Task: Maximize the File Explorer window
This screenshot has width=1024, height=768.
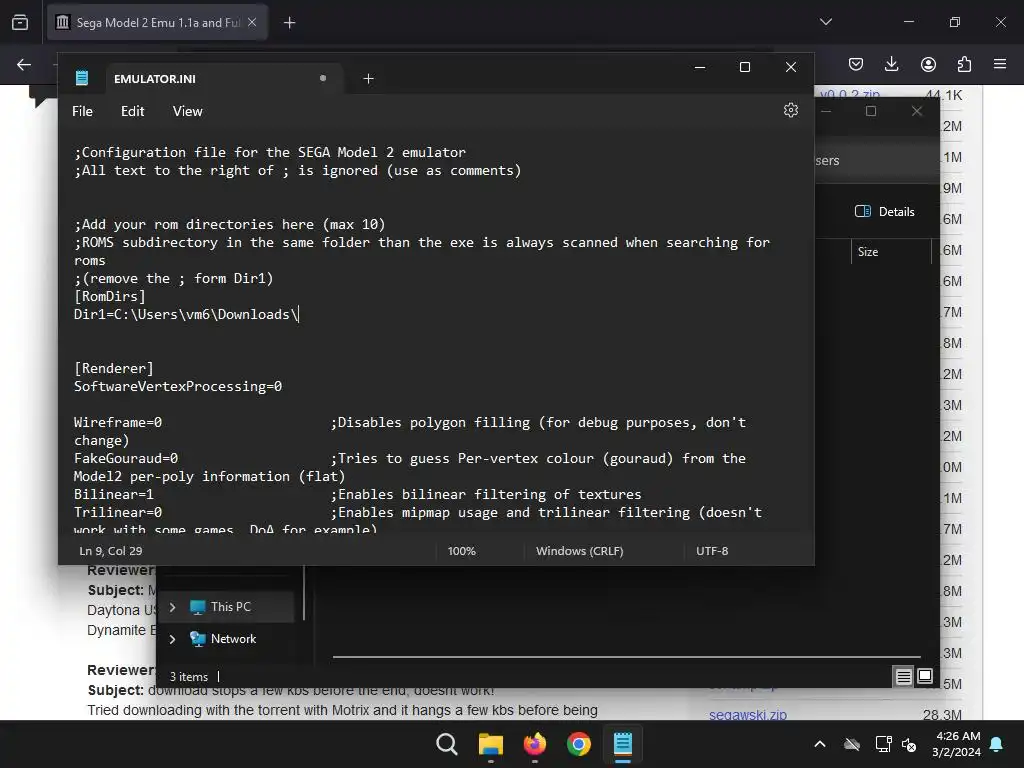Action: tap(871, 111)
